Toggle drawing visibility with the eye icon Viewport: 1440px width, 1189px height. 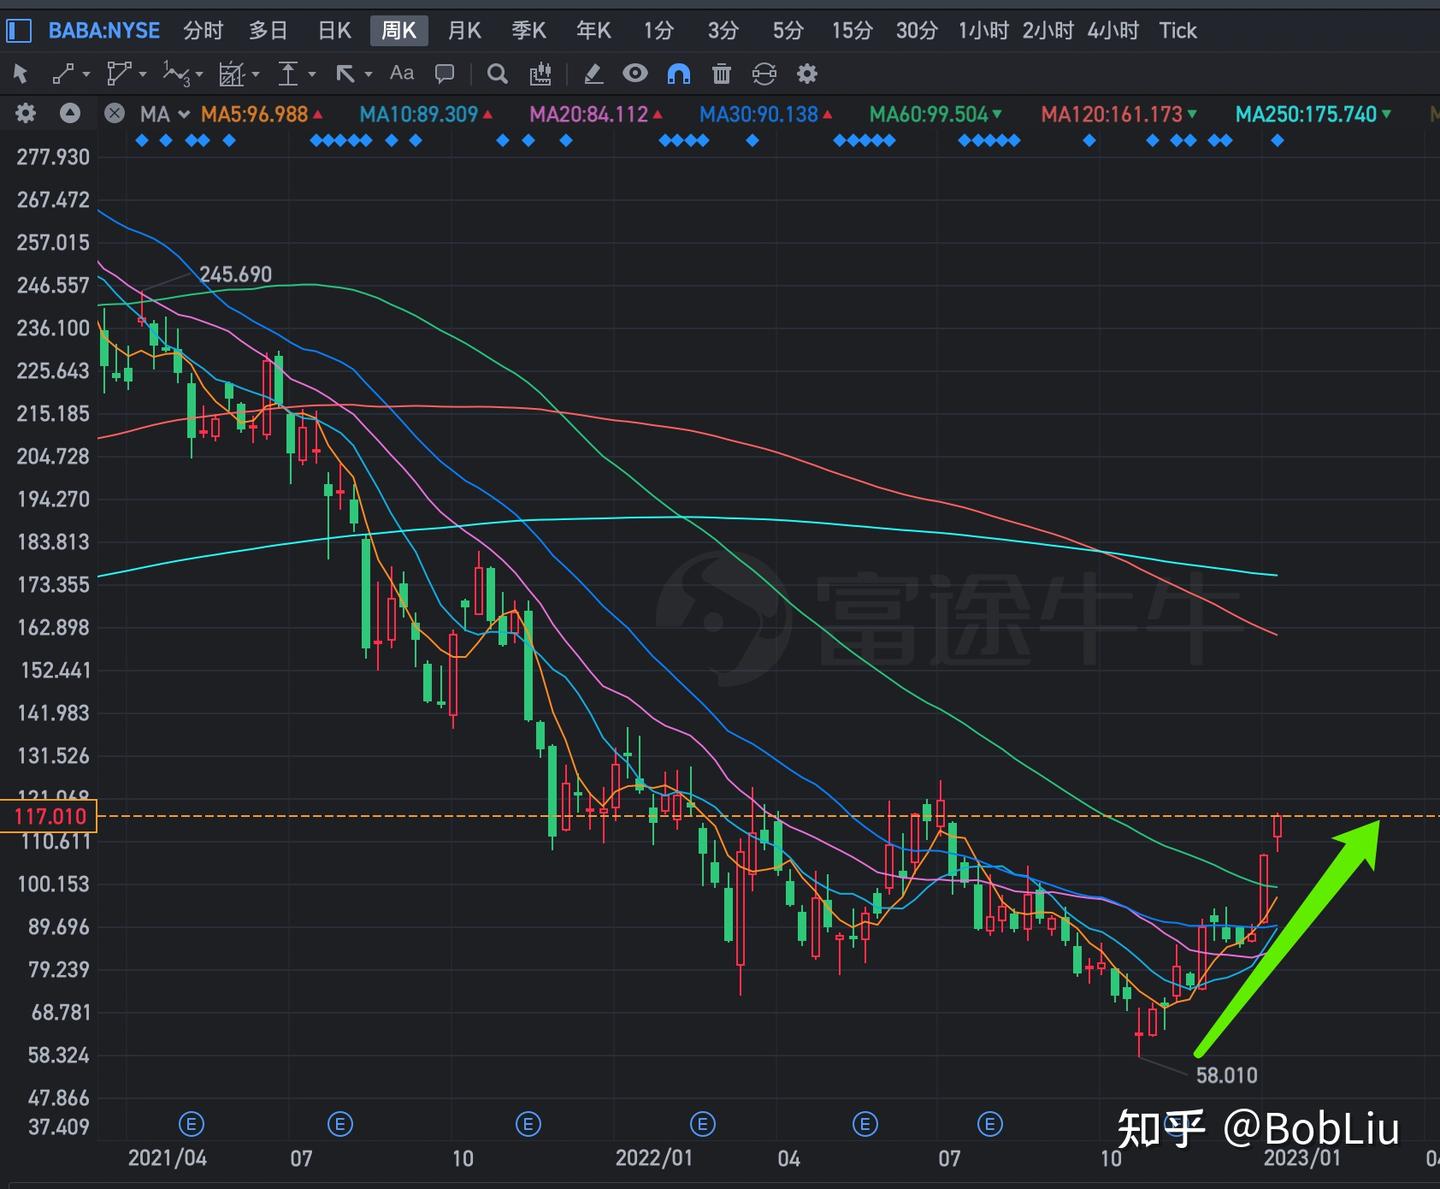pyautogui.click(x=635, y=73)
